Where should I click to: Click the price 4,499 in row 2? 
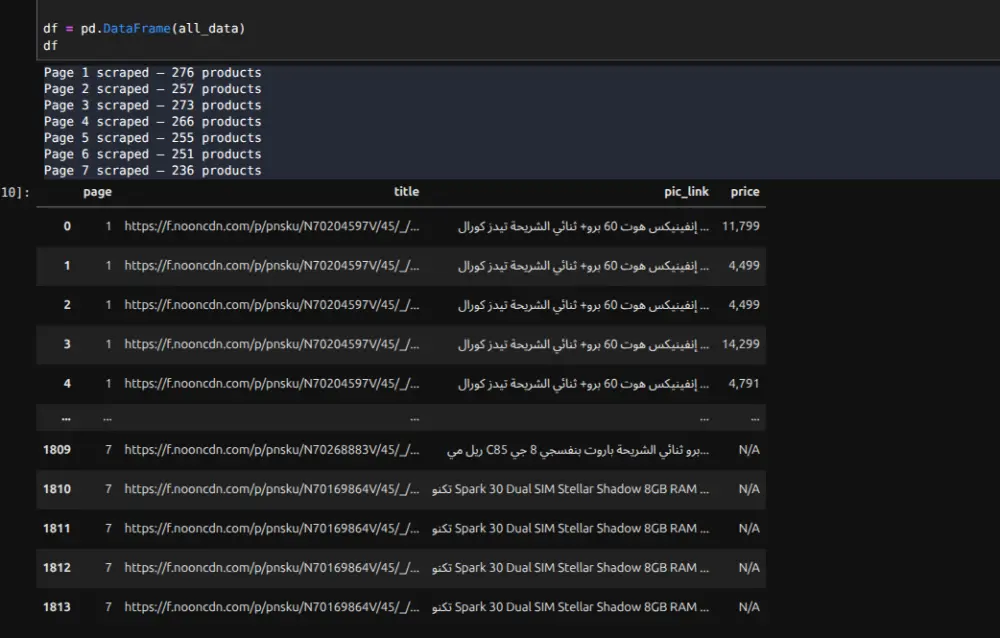click(744, 305)
